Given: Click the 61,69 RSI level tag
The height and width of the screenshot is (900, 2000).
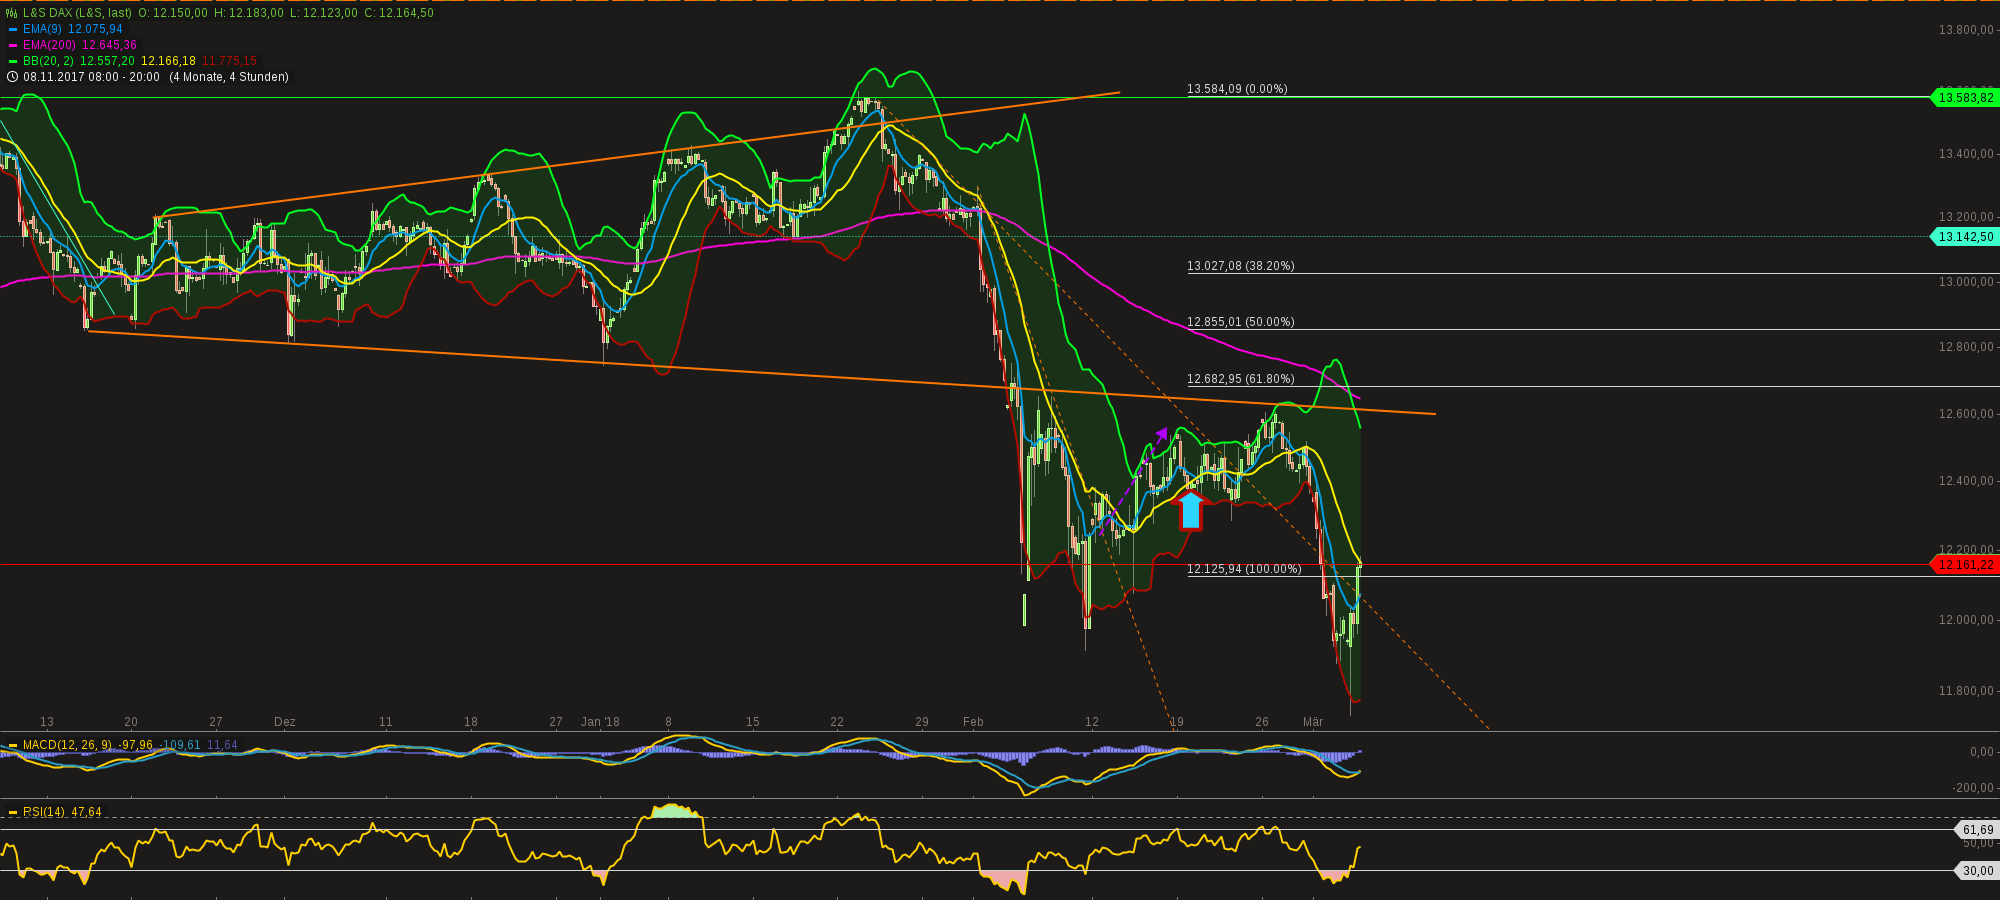Looking at the screenshot, I should (x=1977, y=830).
